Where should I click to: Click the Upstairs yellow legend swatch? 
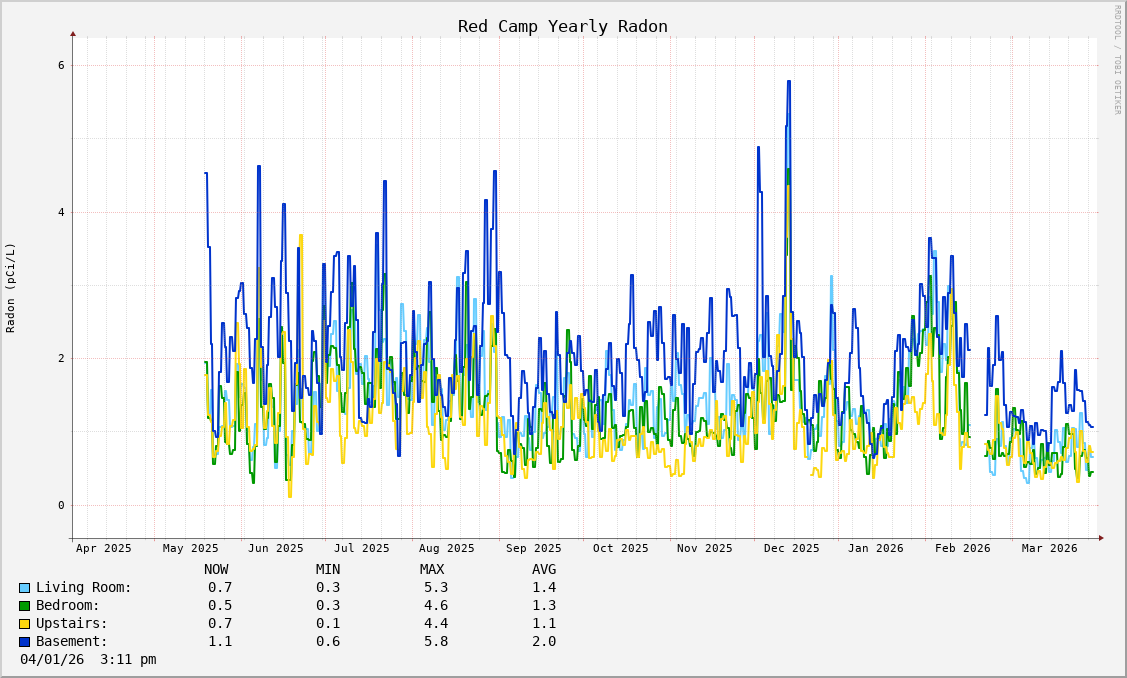click(x=24, y=624)
